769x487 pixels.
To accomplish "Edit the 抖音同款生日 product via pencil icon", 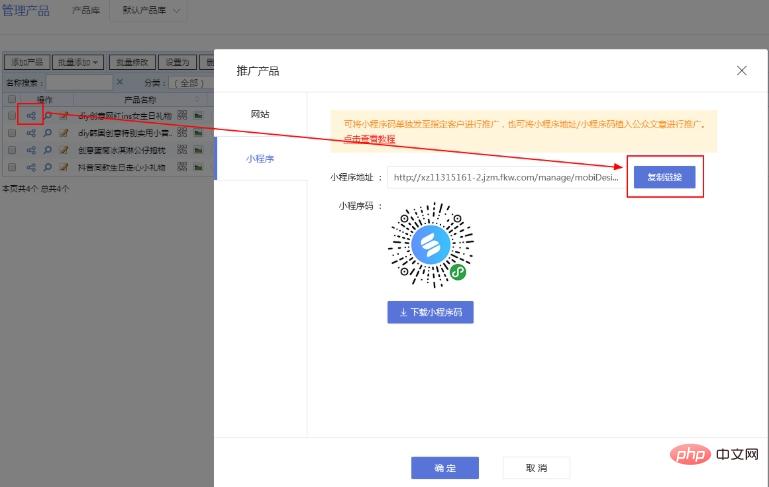I will pyautogui.click(x=64, y=167).
